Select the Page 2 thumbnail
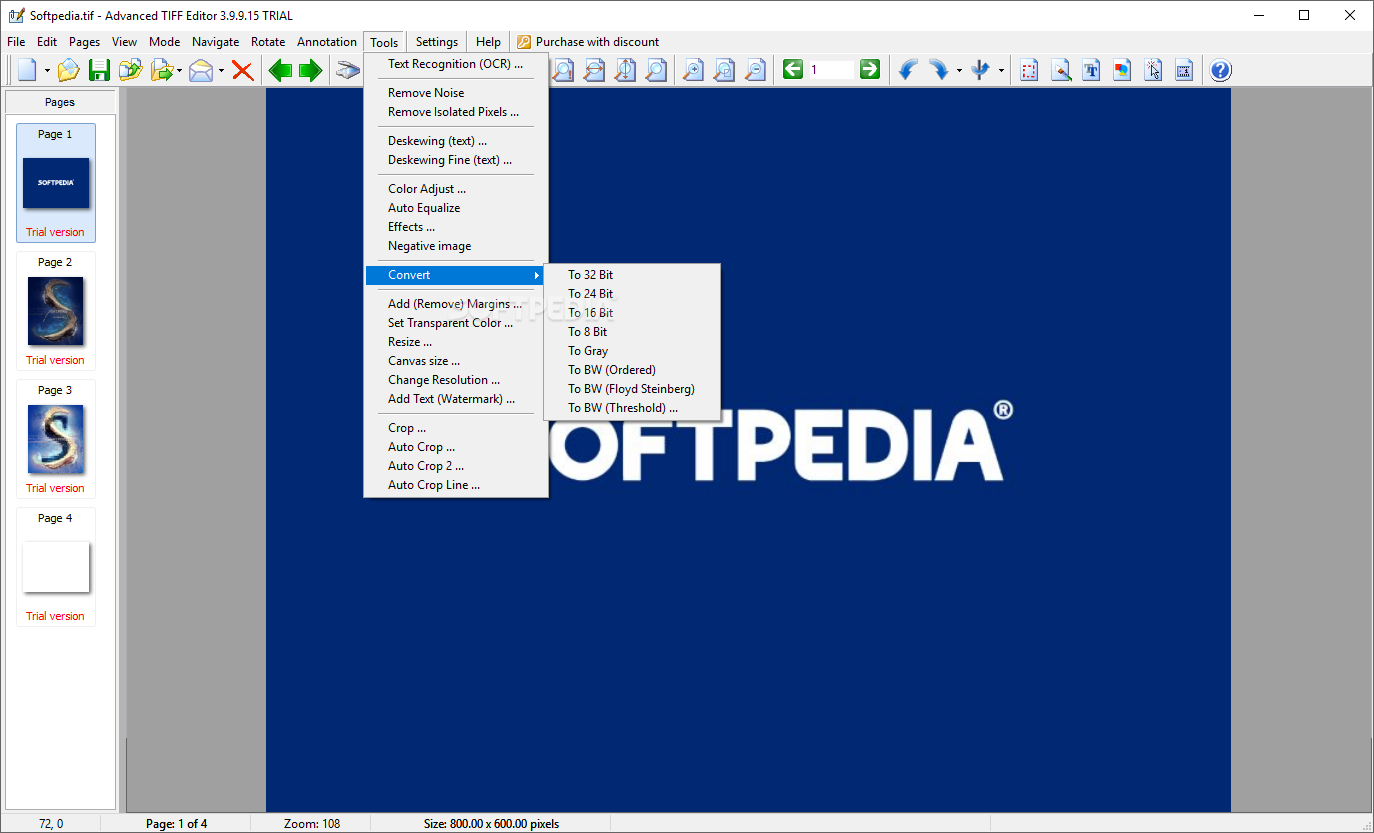 coord(56,311)
